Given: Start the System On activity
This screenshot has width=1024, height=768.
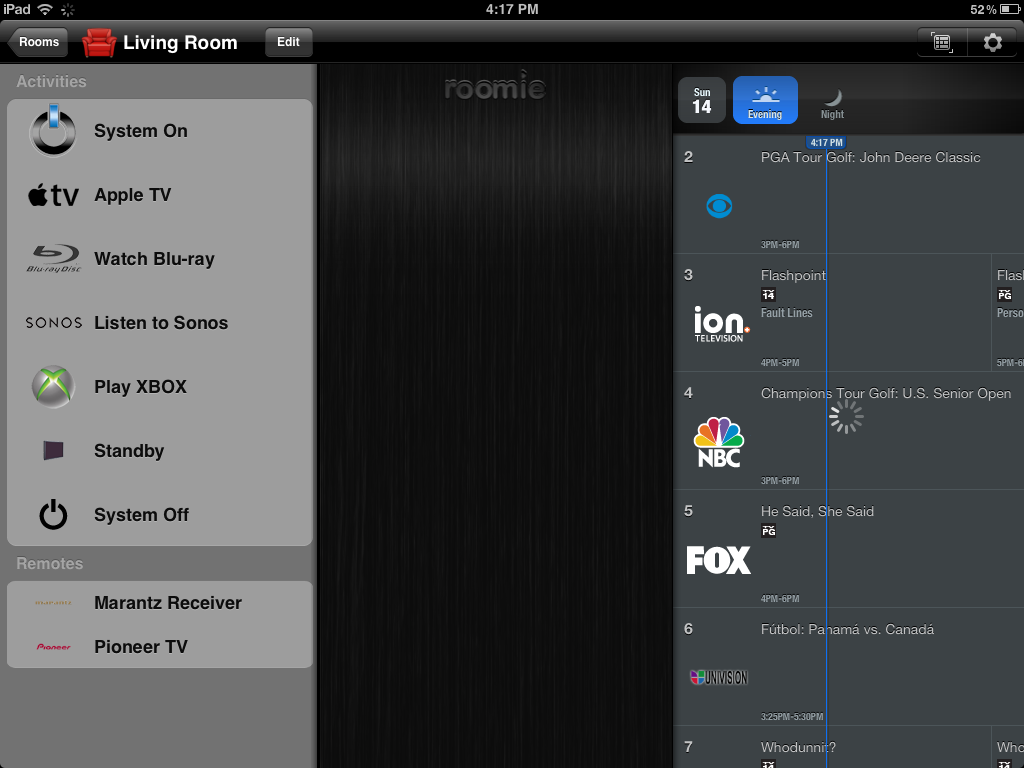Looking at the screenshot, I should (160, 131).
